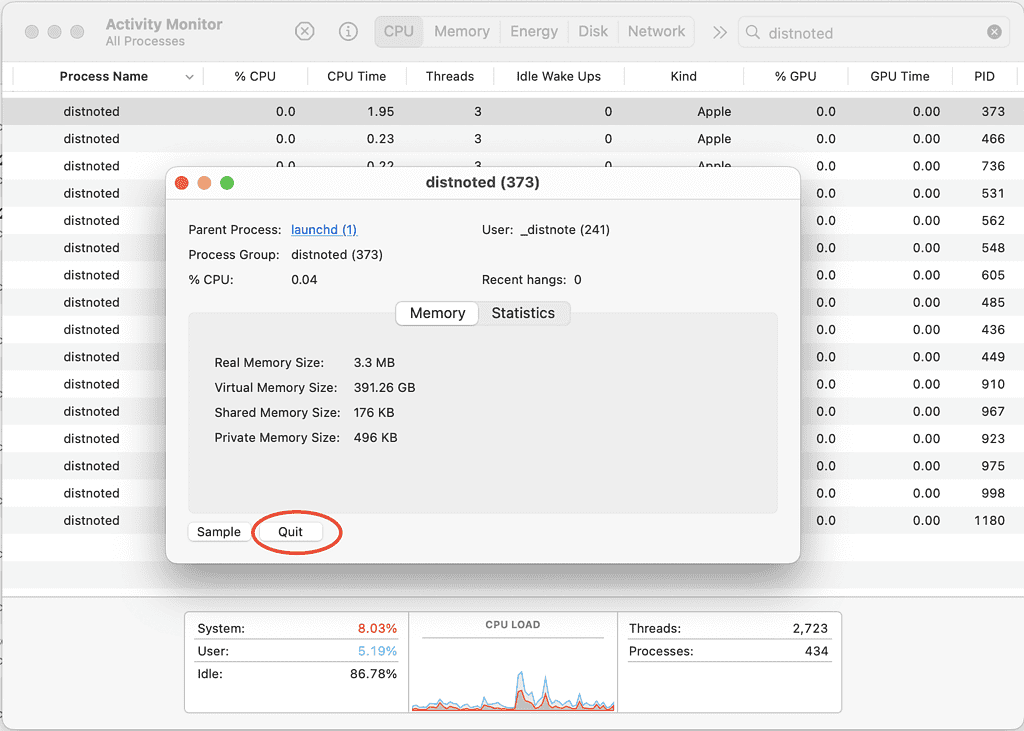The height and width of the screenshot is (731, 1024).
Task: Expand toolbar overflow chevrons
Action: (719, 32)
